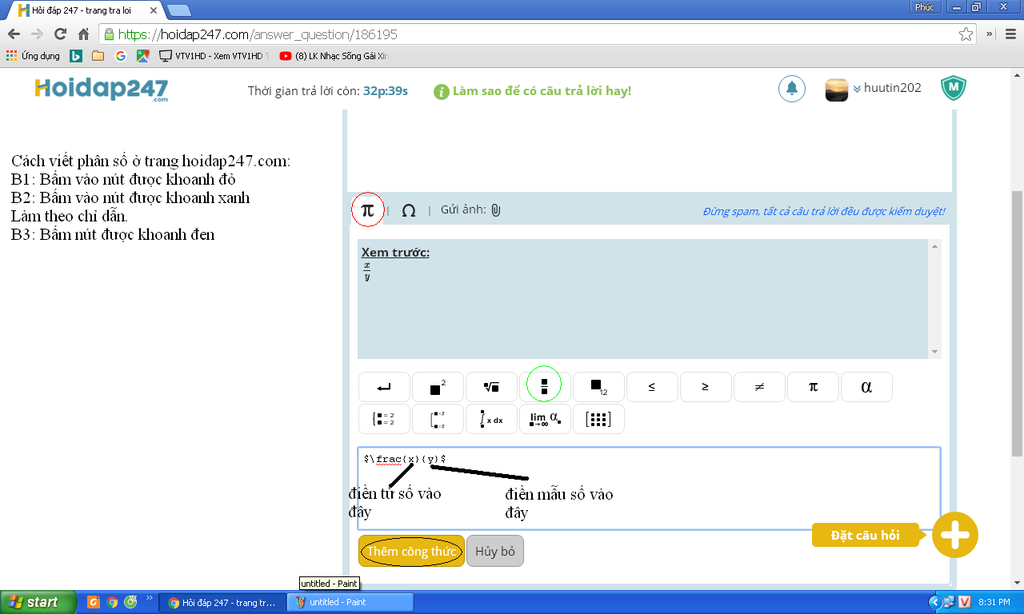The image size is (1024, 614).
Task: Insert a superscript power symbol
Action: click(x=438, y=387)
